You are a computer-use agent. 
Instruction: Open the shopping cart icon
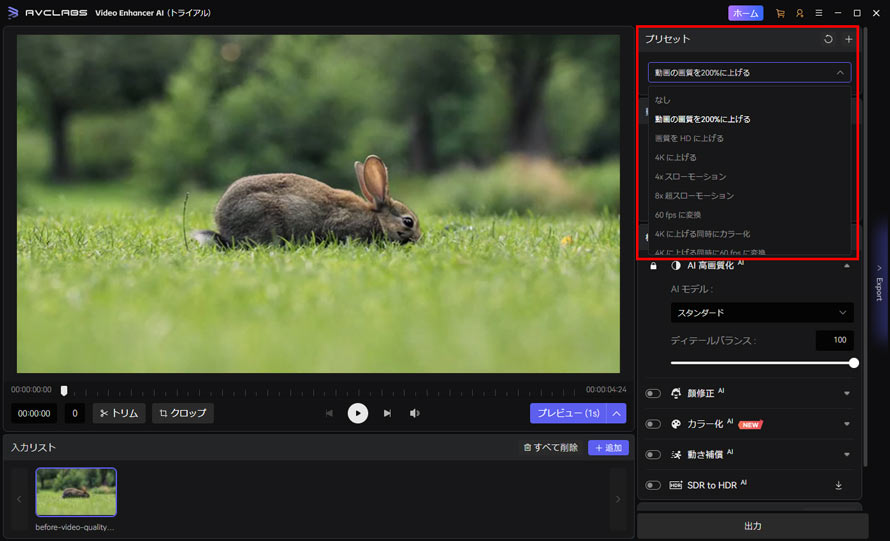click(x=780, y=13)
